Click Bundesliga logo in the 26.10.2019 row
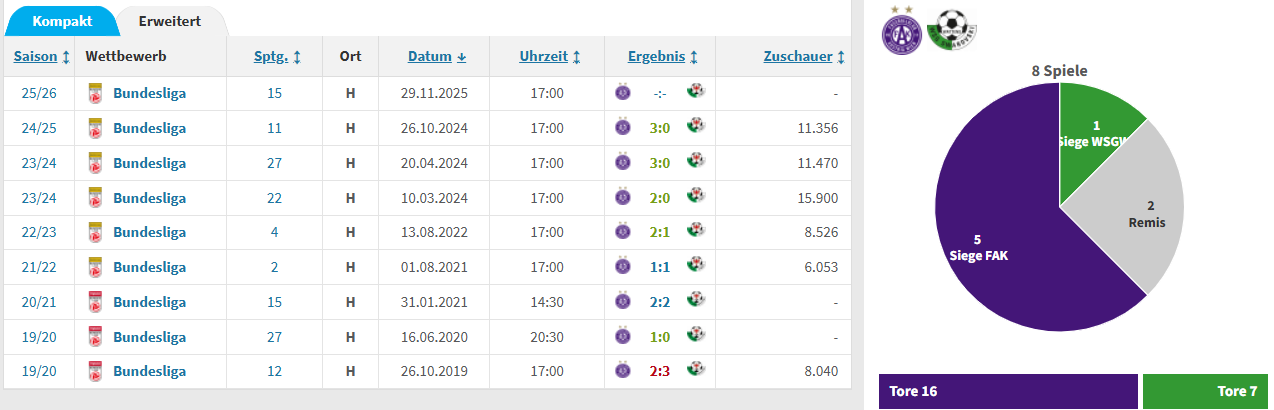 pyautogui.click(x=96, y=371)
